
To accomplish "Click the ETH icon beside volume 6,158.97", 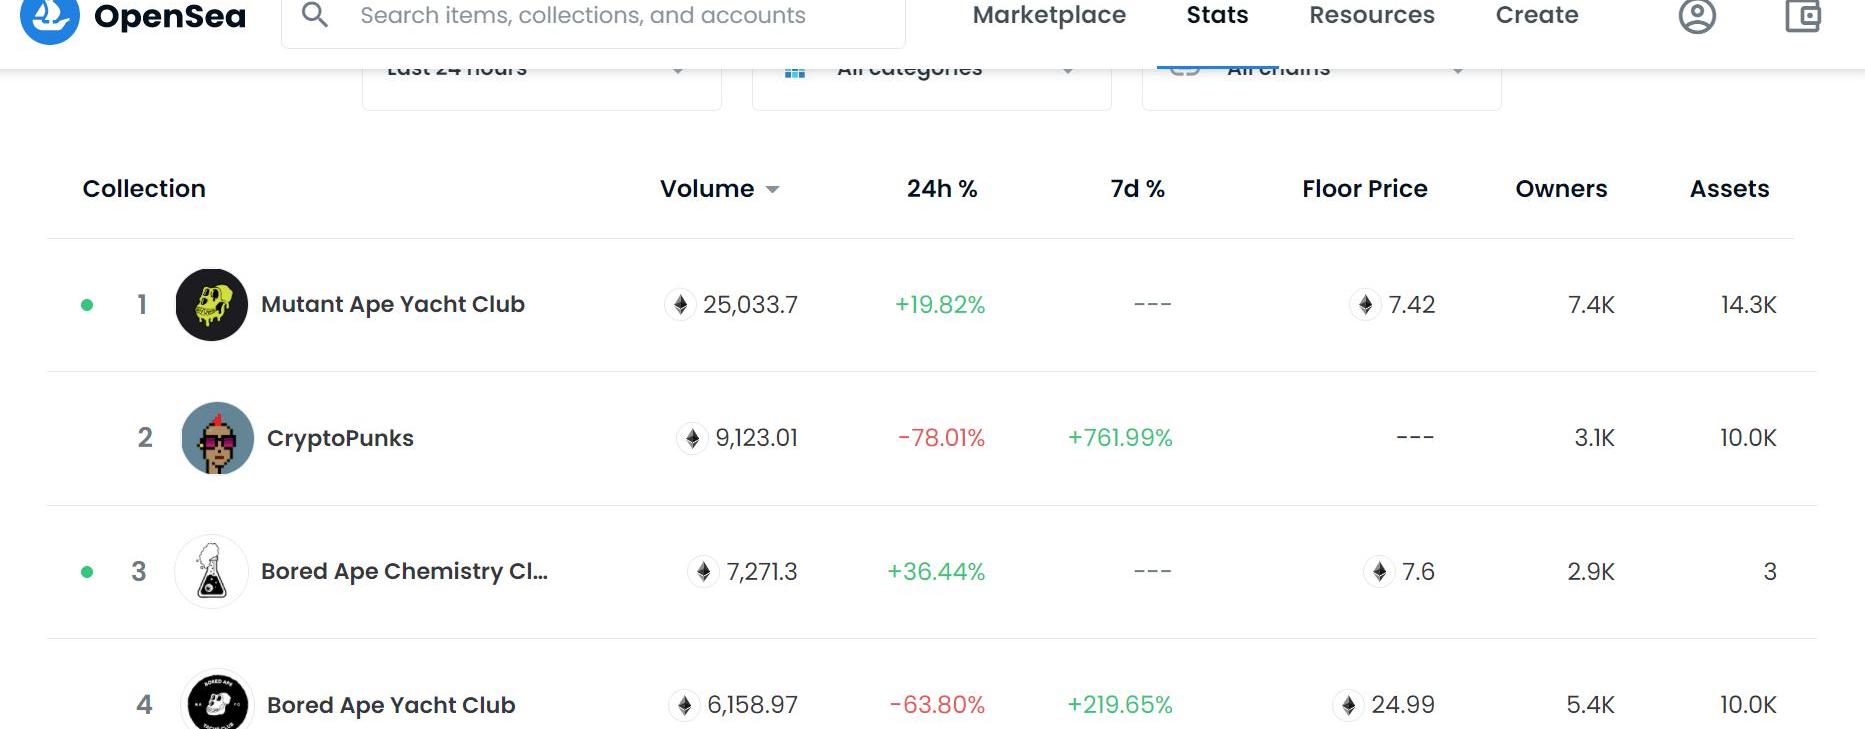I will tap(685, 705).
